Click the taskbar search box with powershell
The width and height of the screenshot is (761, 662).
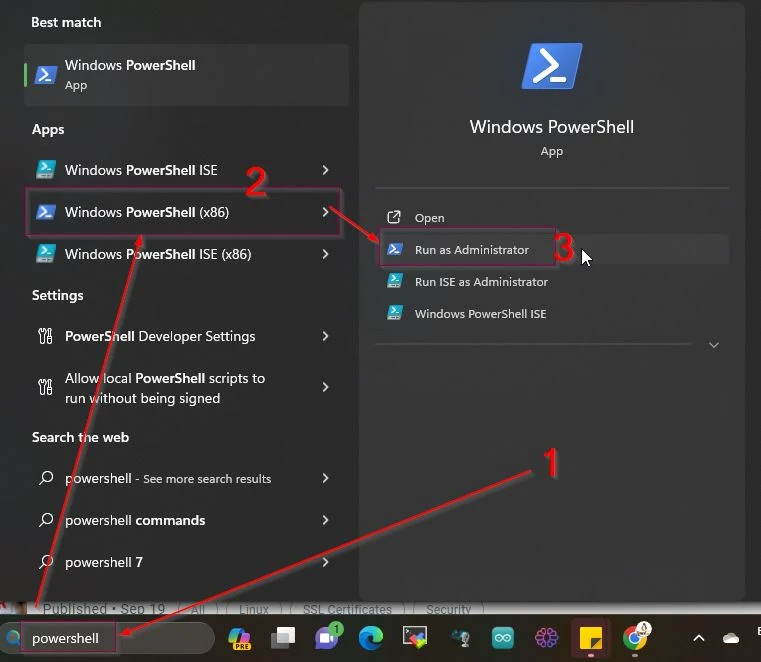[x=109, y=638]
